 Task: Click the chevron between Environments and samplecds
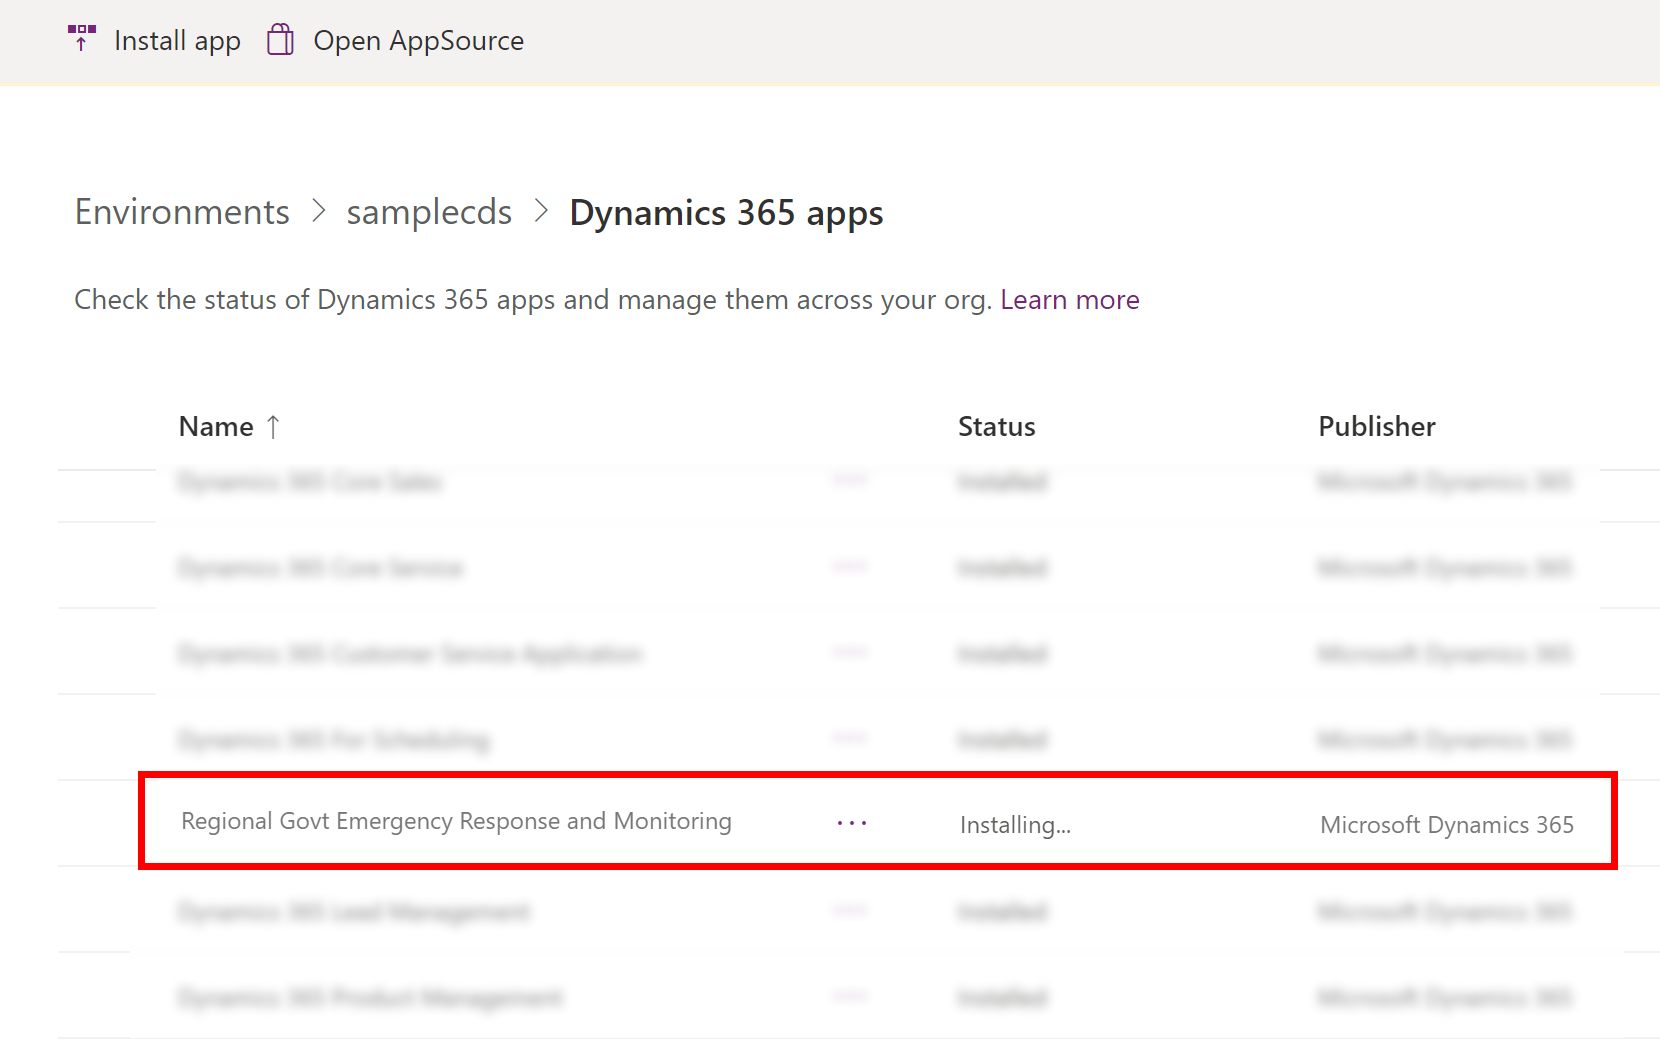tap(318, 211)
